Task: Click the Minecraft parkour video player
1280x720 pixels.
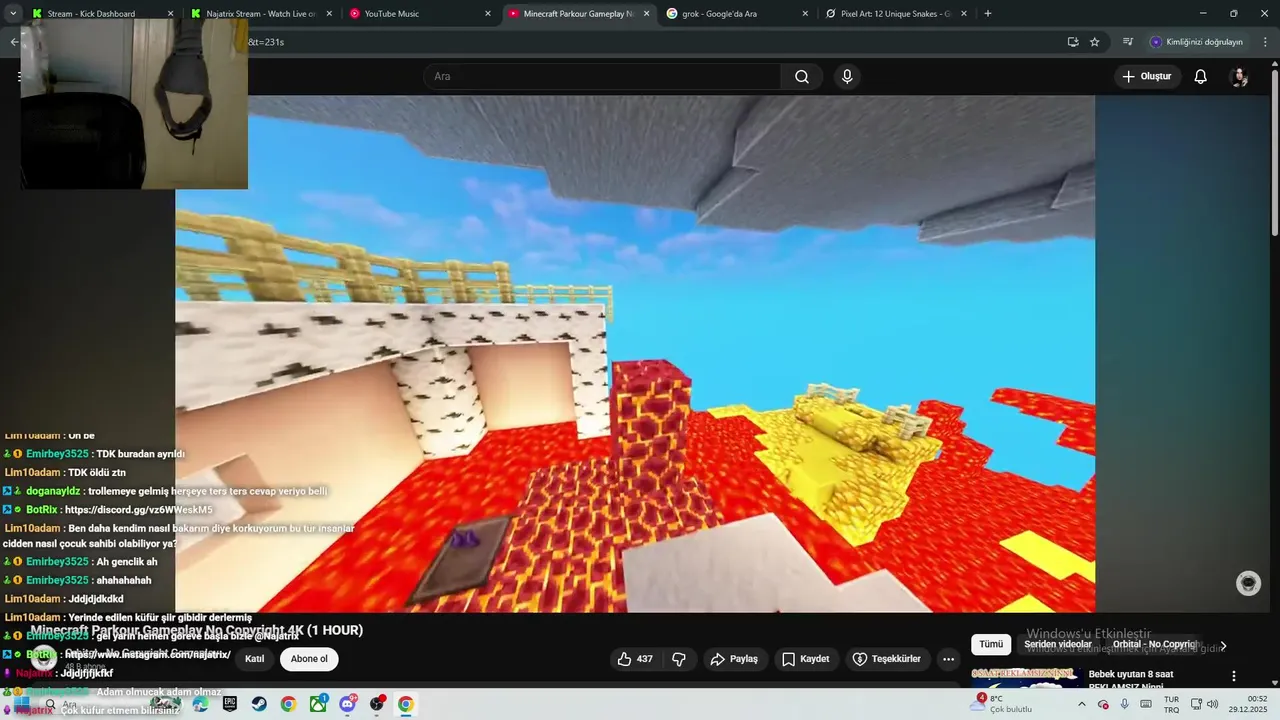Action: point(635,353)
